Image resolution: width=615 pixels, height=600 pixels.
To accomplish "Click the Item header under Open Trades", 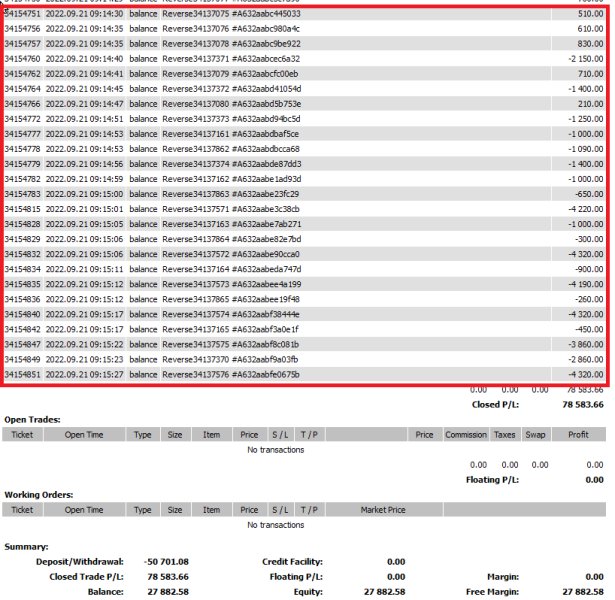I will [x=211, y=435].
